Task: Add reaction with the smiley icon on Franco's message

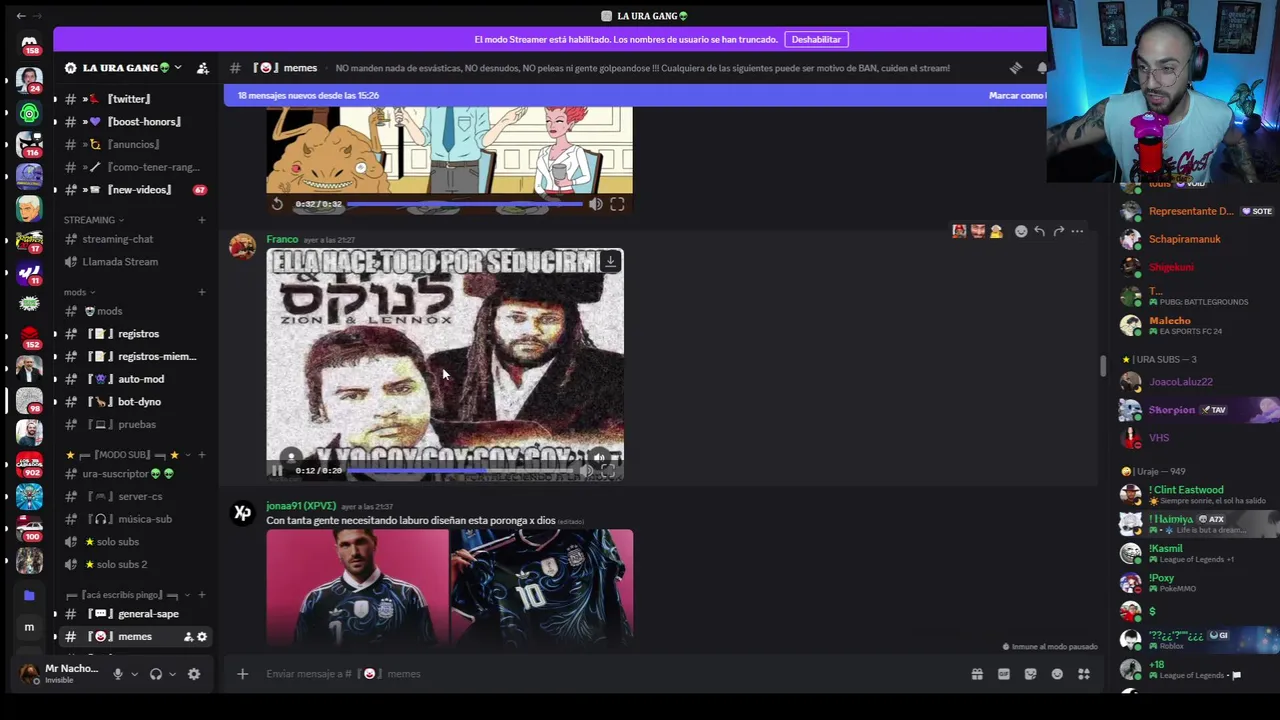Action: tap(1021, 232)
